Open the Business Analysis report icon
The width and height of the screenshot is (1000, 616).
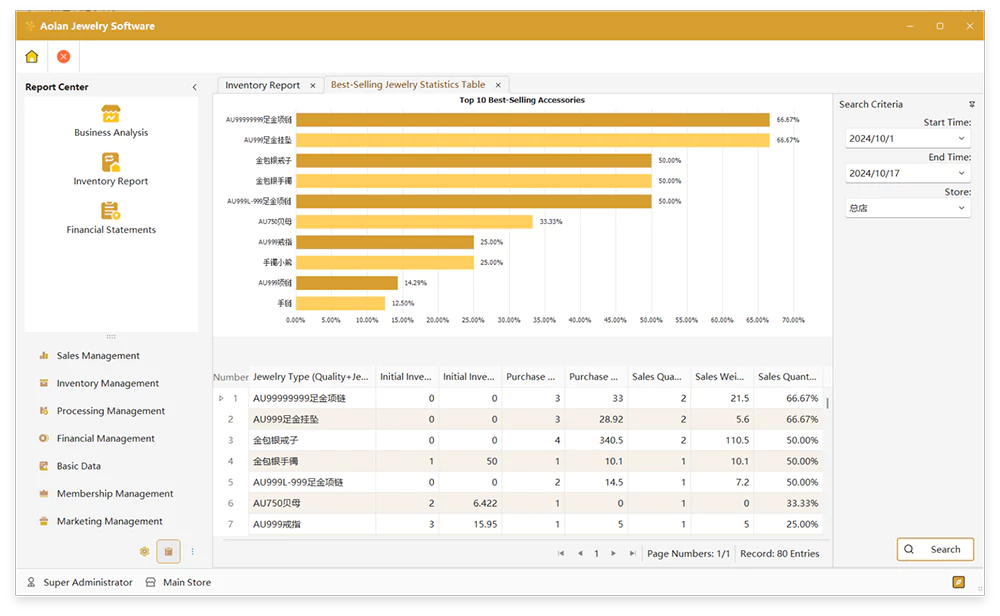pyautogui.click(x=111, y=116)
